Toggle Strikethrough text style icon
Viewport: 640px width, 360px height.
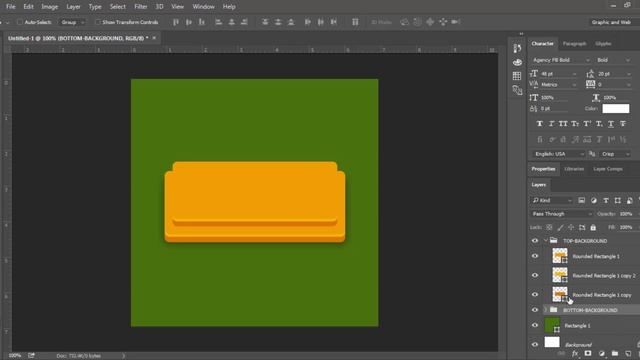(623, 124)
